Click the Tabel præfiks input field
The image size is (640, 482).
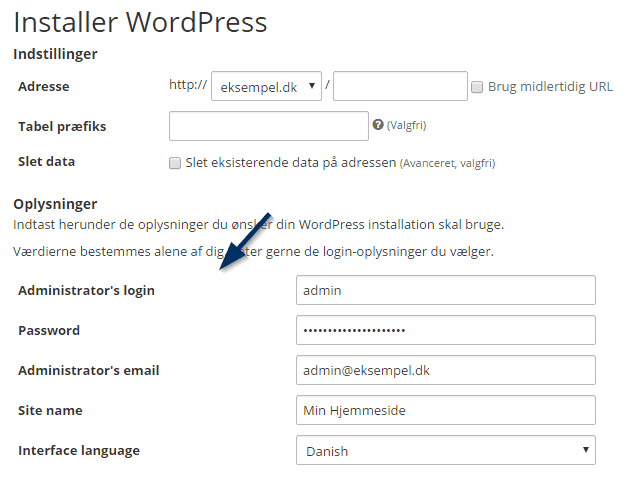[269, 126]
